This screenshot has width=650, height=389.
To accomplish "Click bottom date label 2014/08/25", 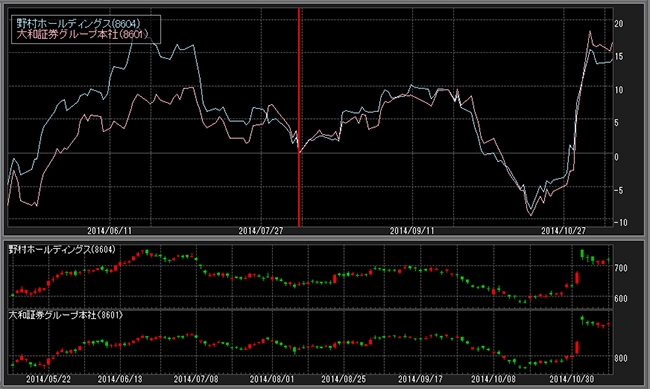I will [344, 379].
